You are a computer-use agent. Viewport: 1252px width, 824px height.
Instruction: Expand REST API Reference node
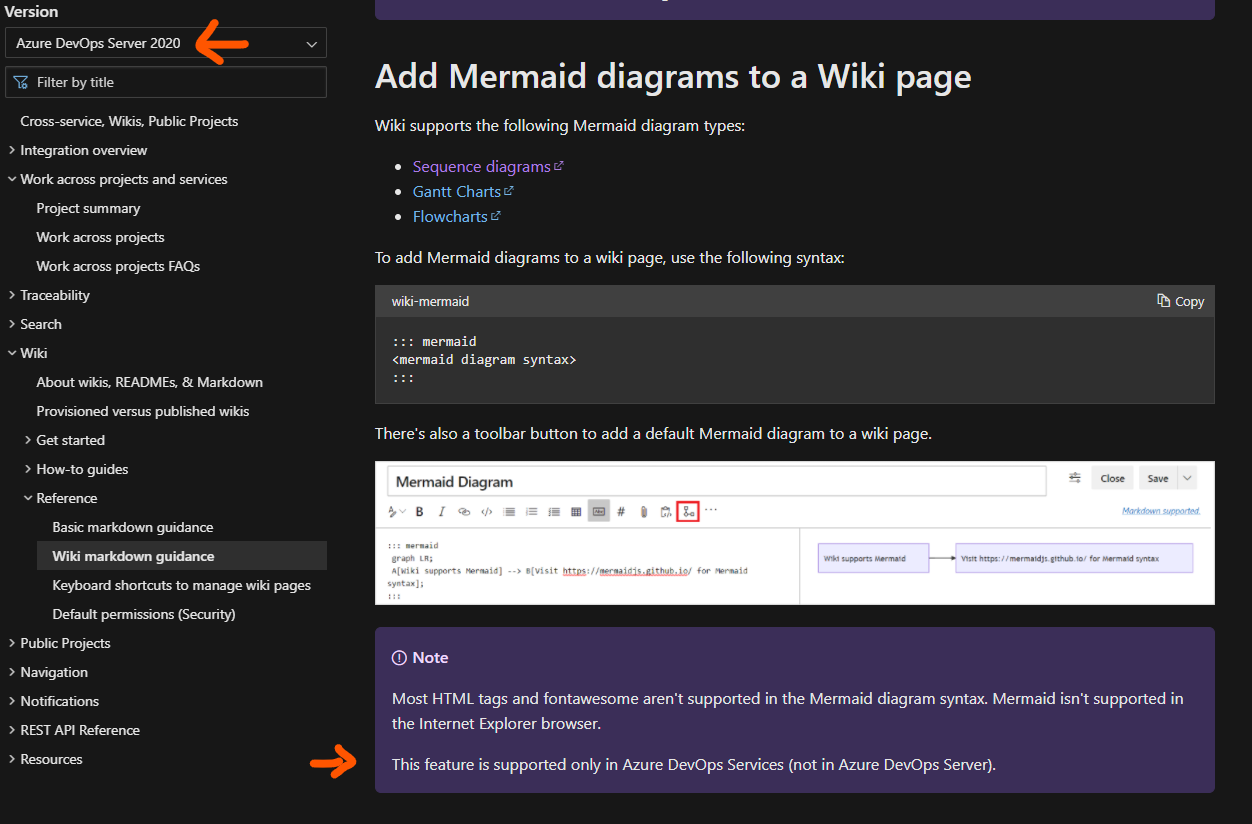point(80,730)
